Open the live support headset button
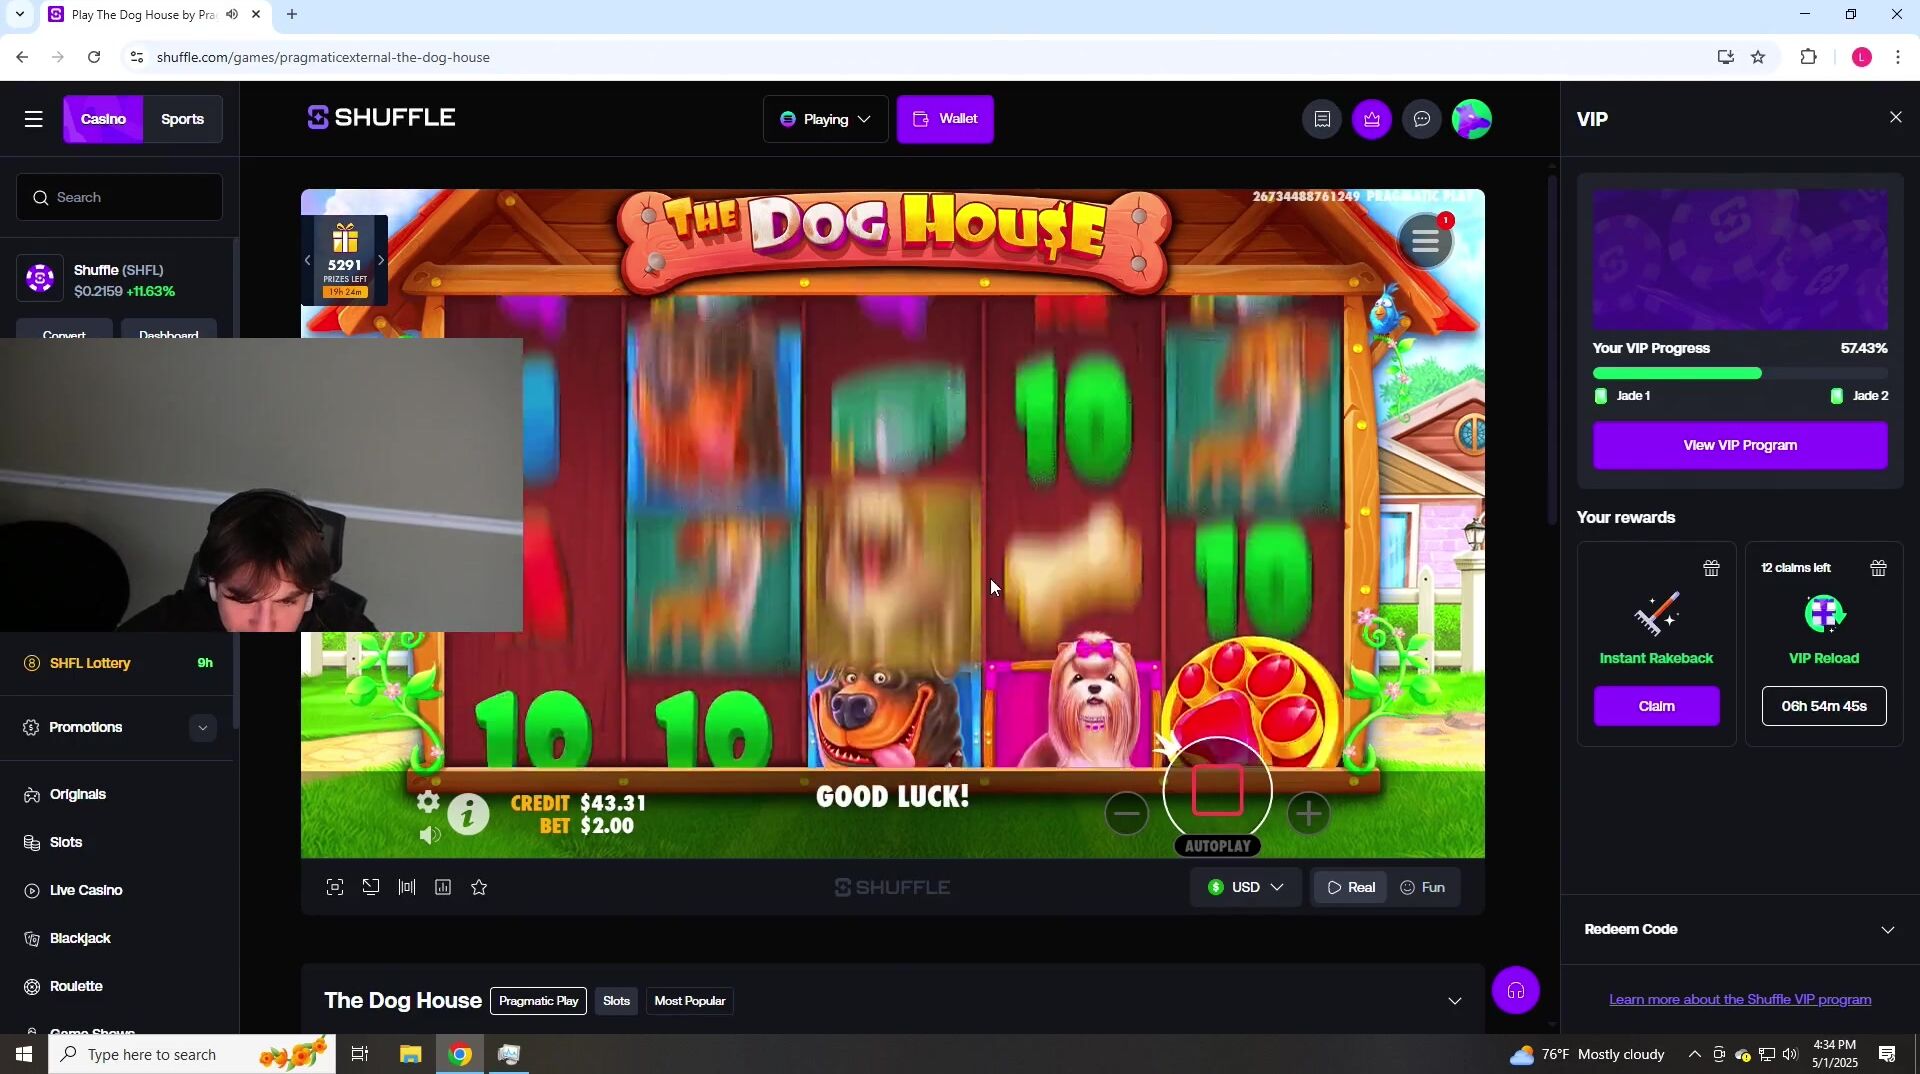Viewport: 1920px width, 1074px height. 1516,991
